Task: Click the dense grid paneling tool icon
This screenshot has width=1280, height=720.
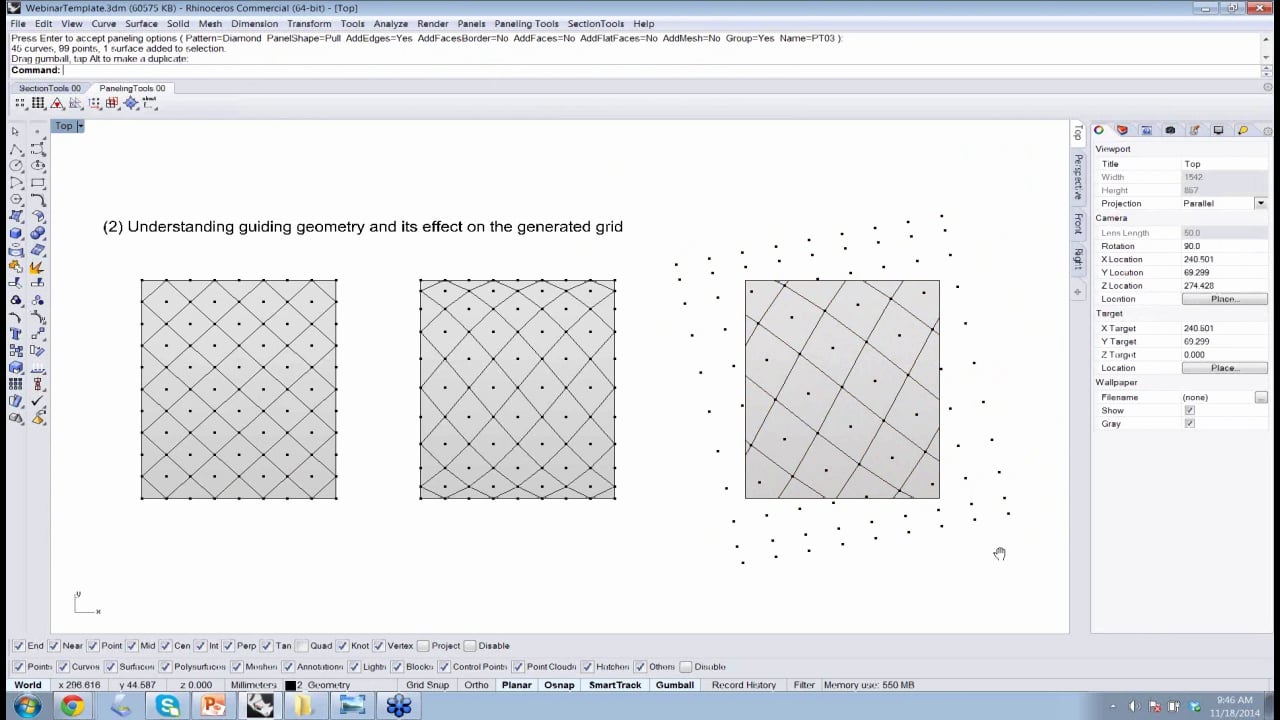Action: click(x=38, y=103)
